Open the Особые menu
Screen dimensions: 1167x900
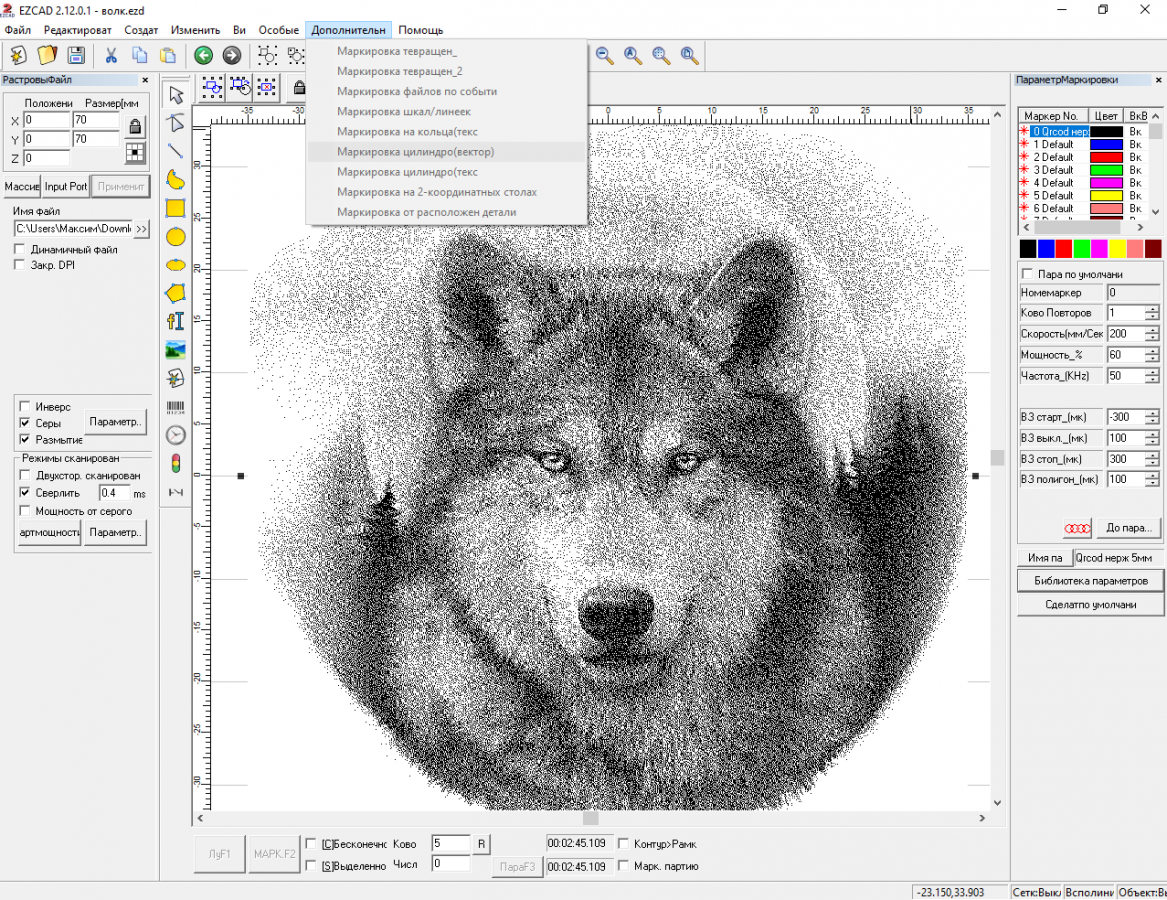278,30
